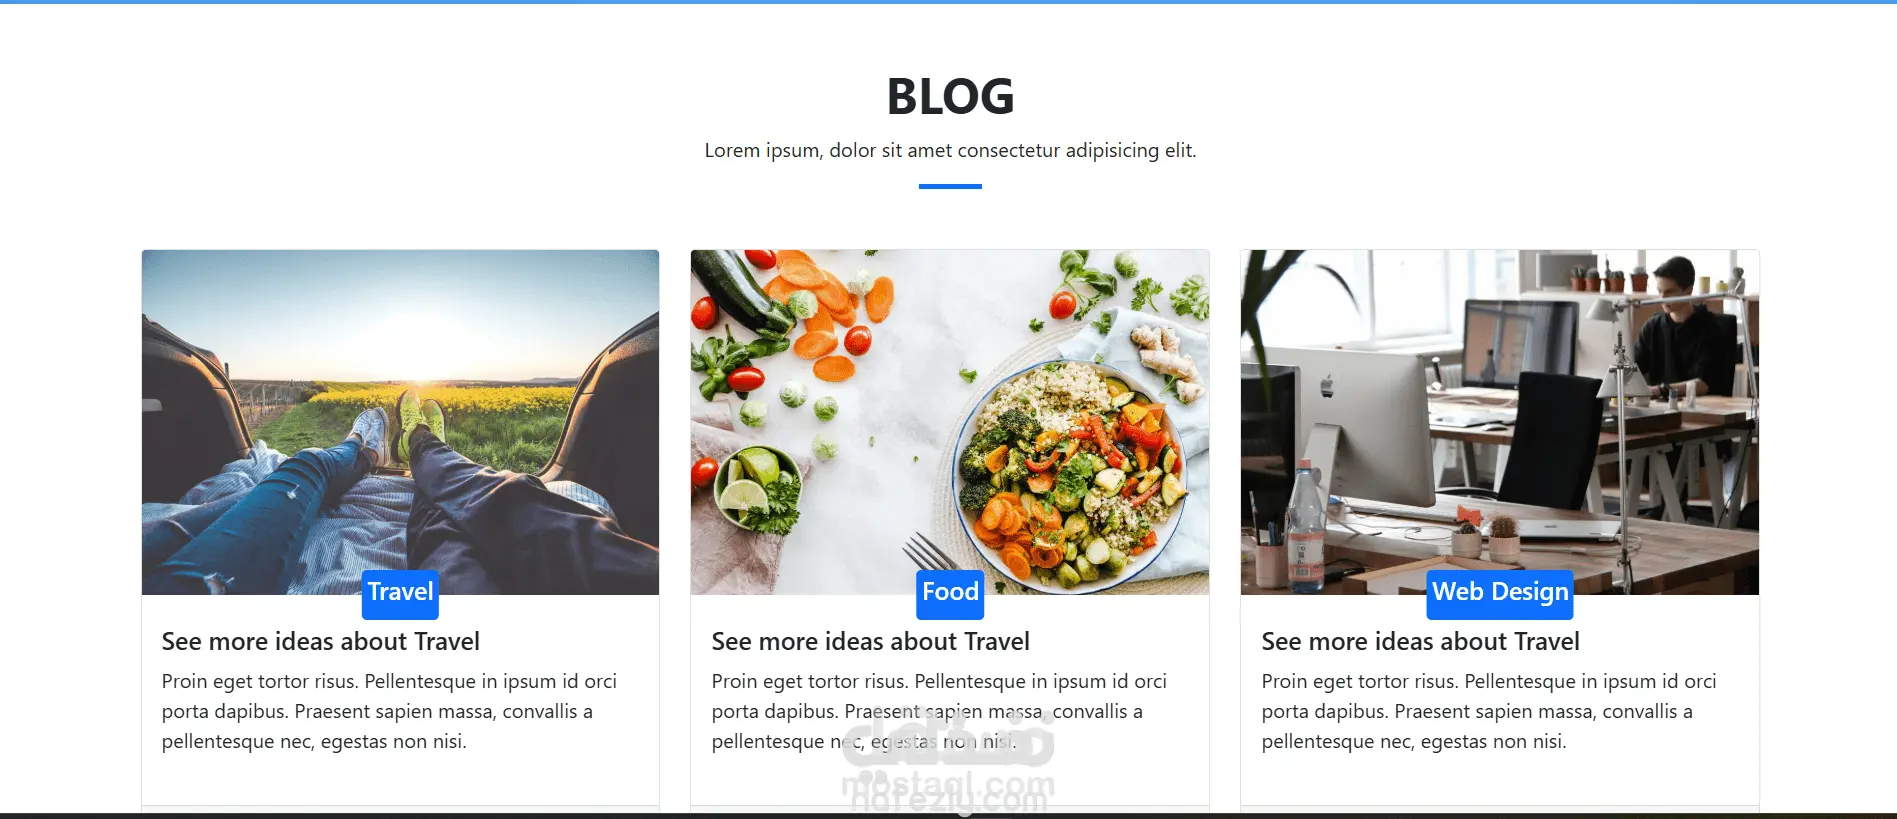Click the Travel card description paragraph
Image resolution: width=1897 pixels, height=819 pixels.
pyautogui.click(x=390, y=711)
